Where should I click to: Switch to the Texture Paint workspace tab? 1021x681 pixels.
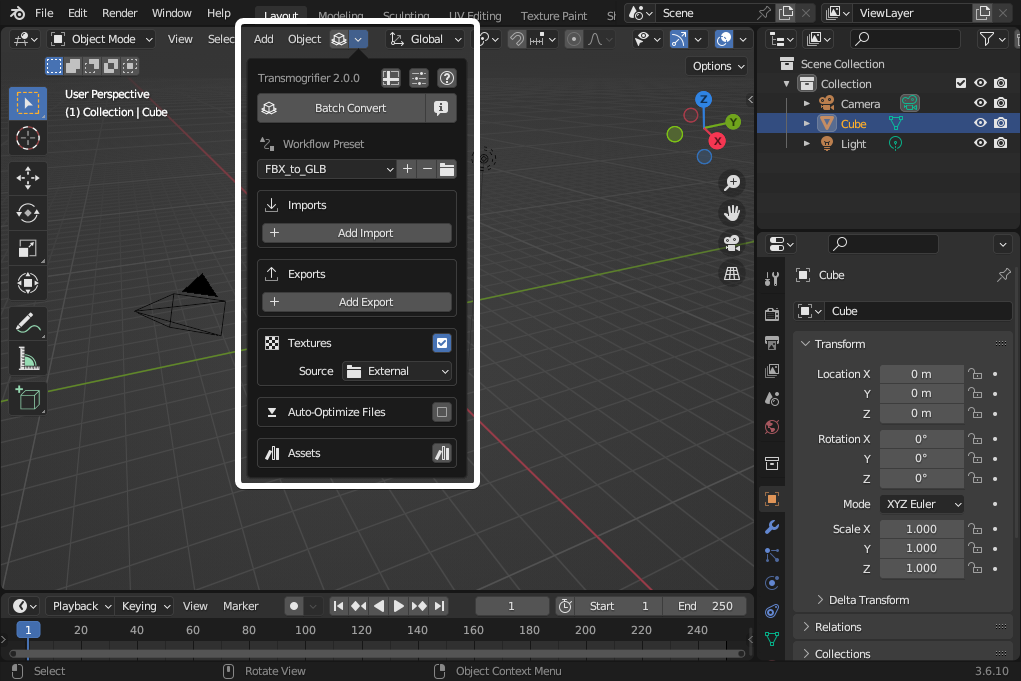tap(554, 16)
